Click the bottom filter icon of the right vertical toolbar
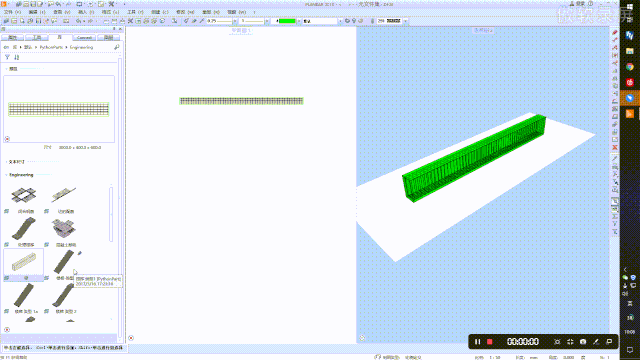Image resolution: width=640 pixels, height=360 pixels. (615, 232)
